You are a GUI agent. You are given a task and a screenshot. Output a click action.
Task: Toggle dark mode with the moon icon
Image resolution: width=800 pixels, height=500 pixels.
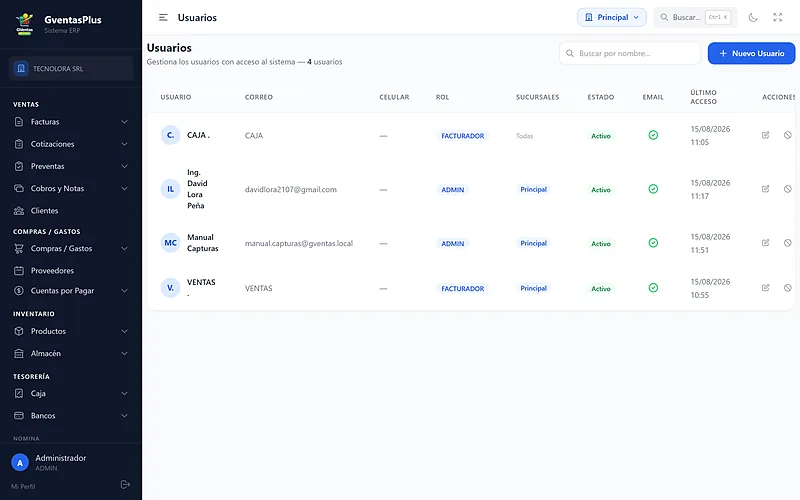coord(753,17)
